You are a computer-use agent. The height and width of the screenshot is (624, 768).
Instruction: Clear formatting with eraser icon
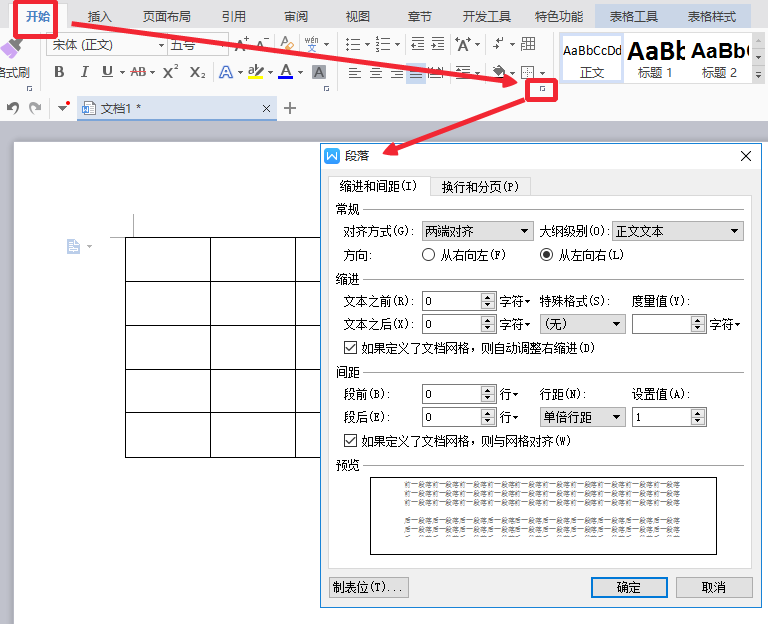[x=287, y=44]
